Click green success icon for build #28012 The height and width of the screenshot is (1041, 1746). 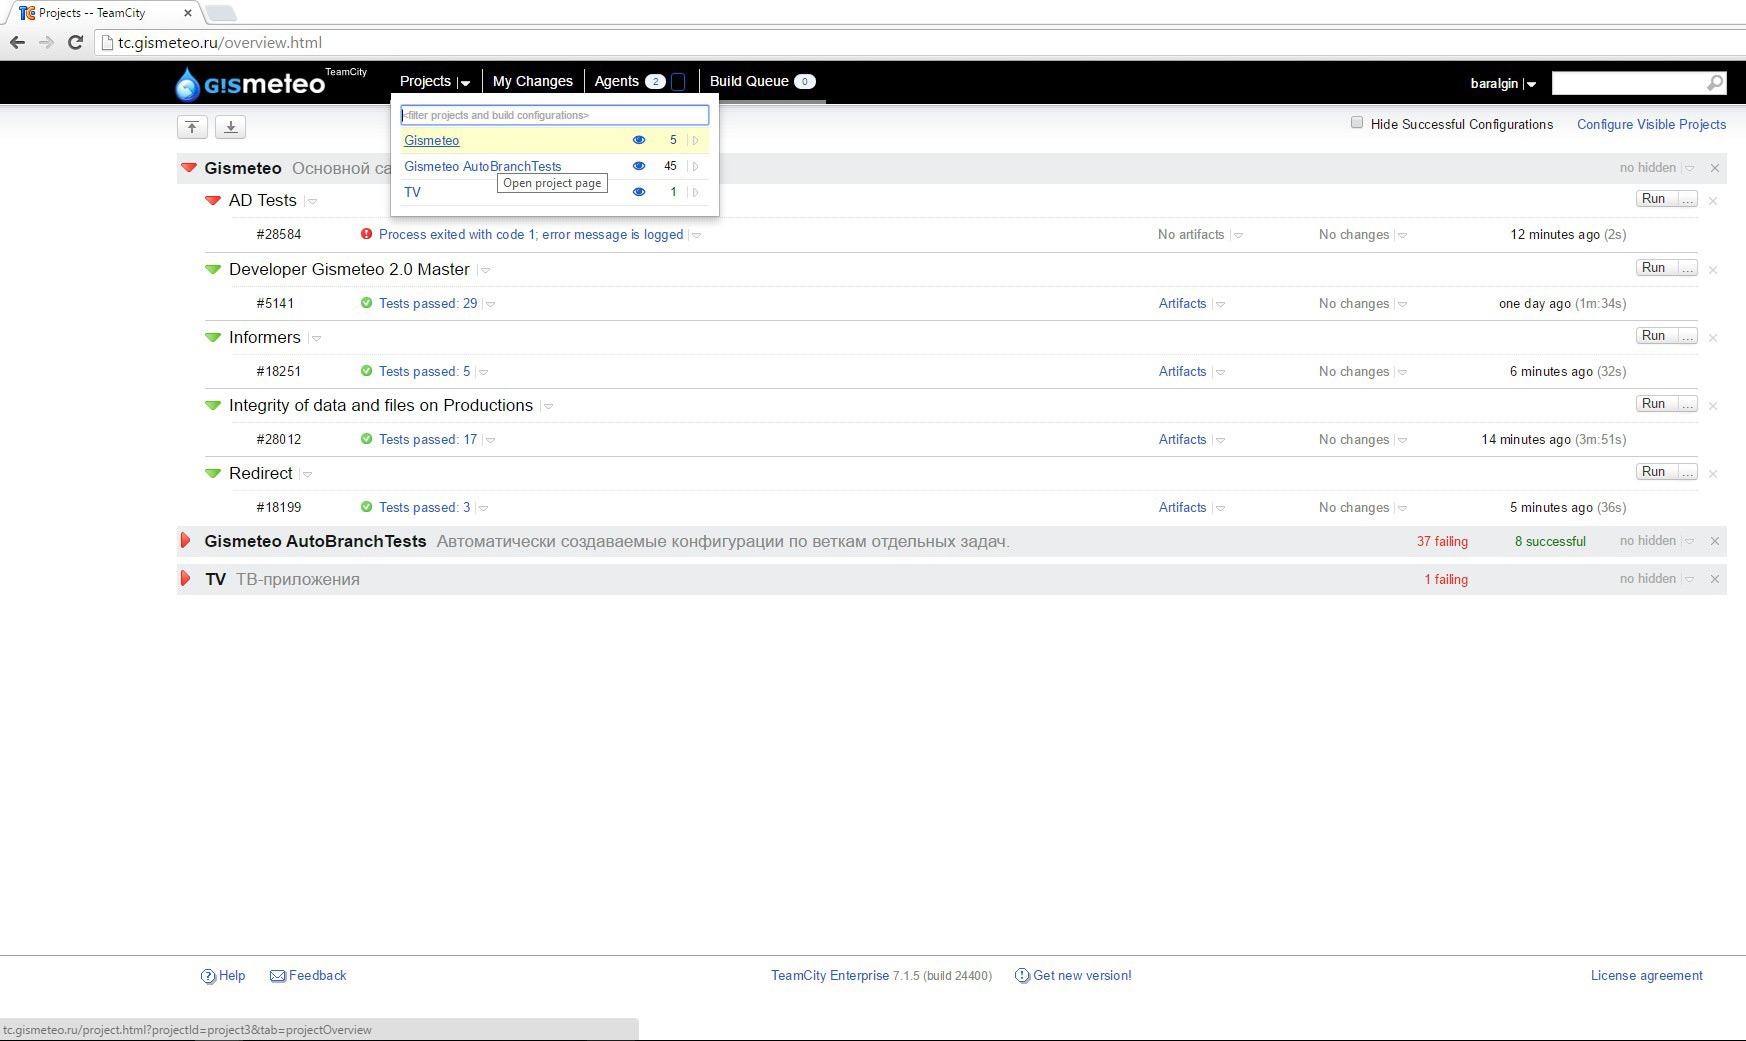coord(366,439)
